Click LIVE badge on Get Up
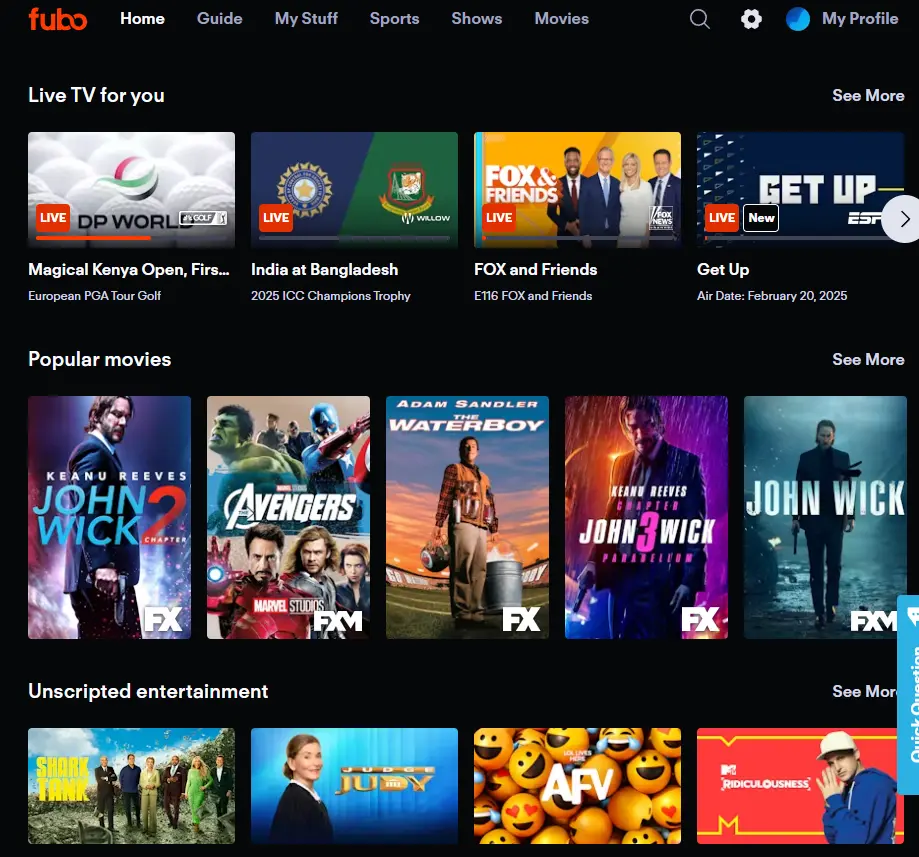The width and height of the screenshot is (919, 857). tap(721, 217)
